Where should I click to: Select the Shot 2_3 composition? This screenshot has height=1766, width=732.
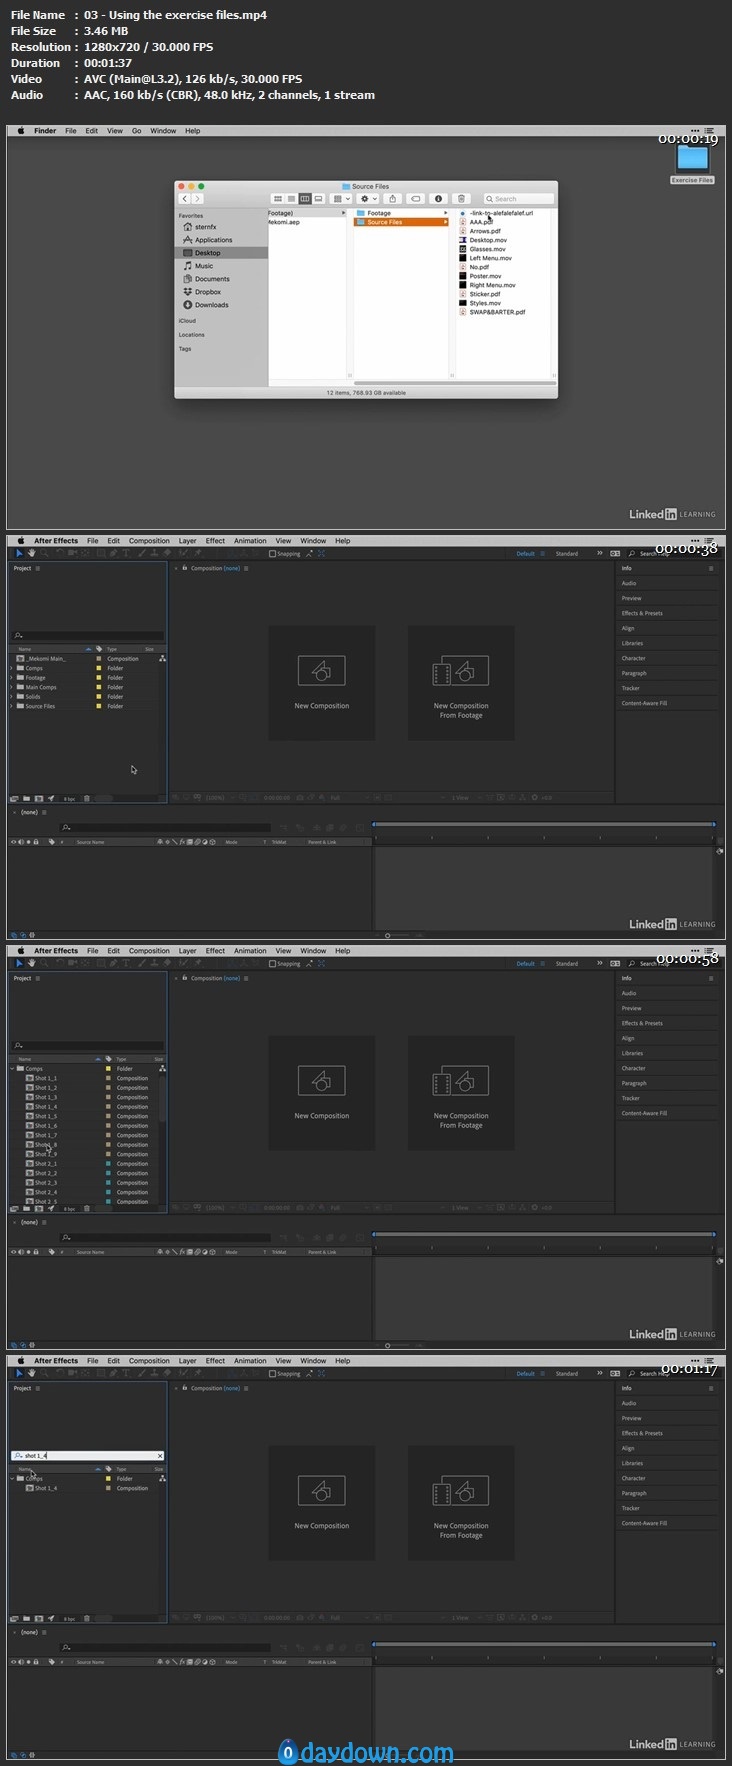[x=46, y=1183]
